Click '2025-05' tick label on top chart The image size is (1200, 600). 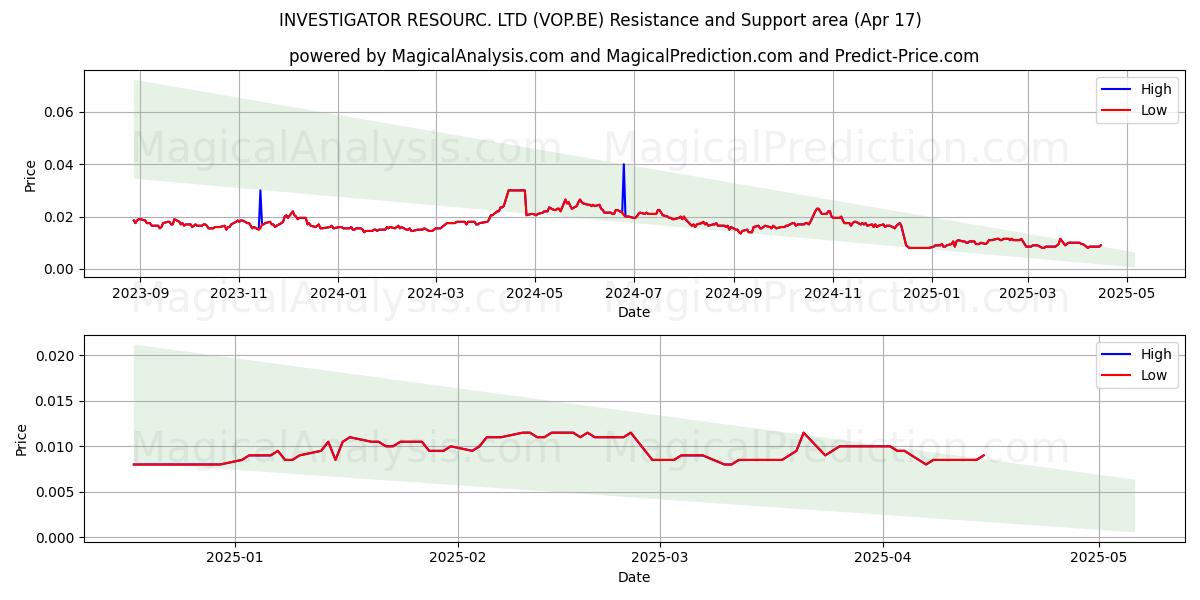pos(1128,294)
